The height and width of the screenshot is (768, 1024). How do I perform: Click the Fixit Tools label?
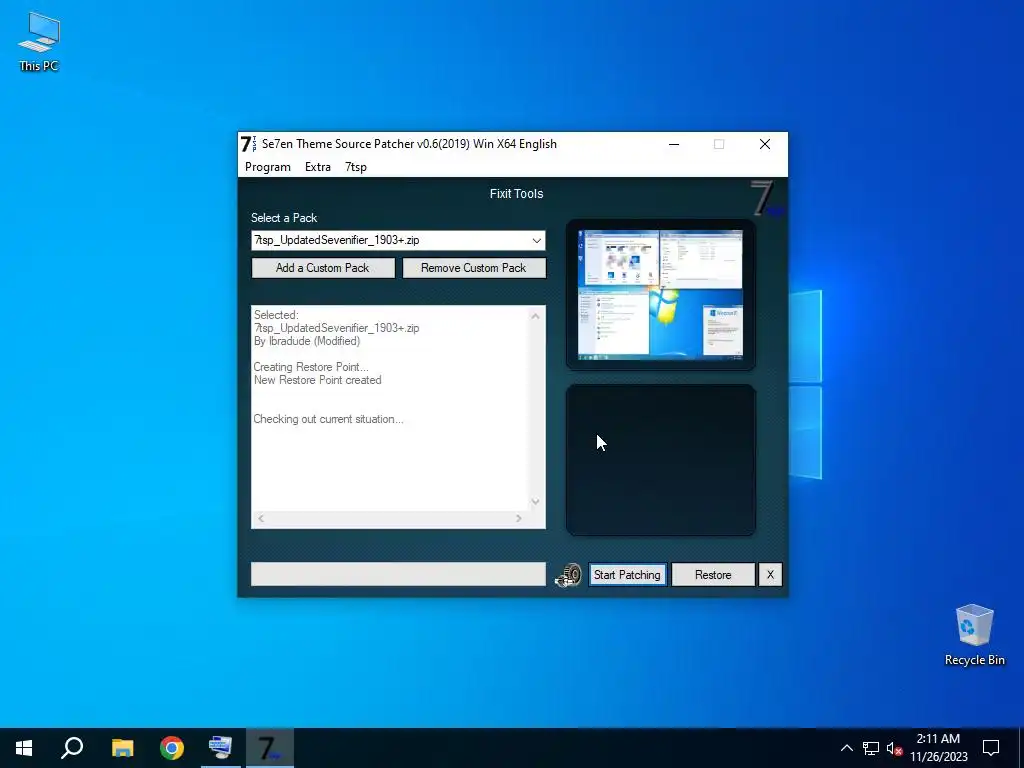click(516, 193)
